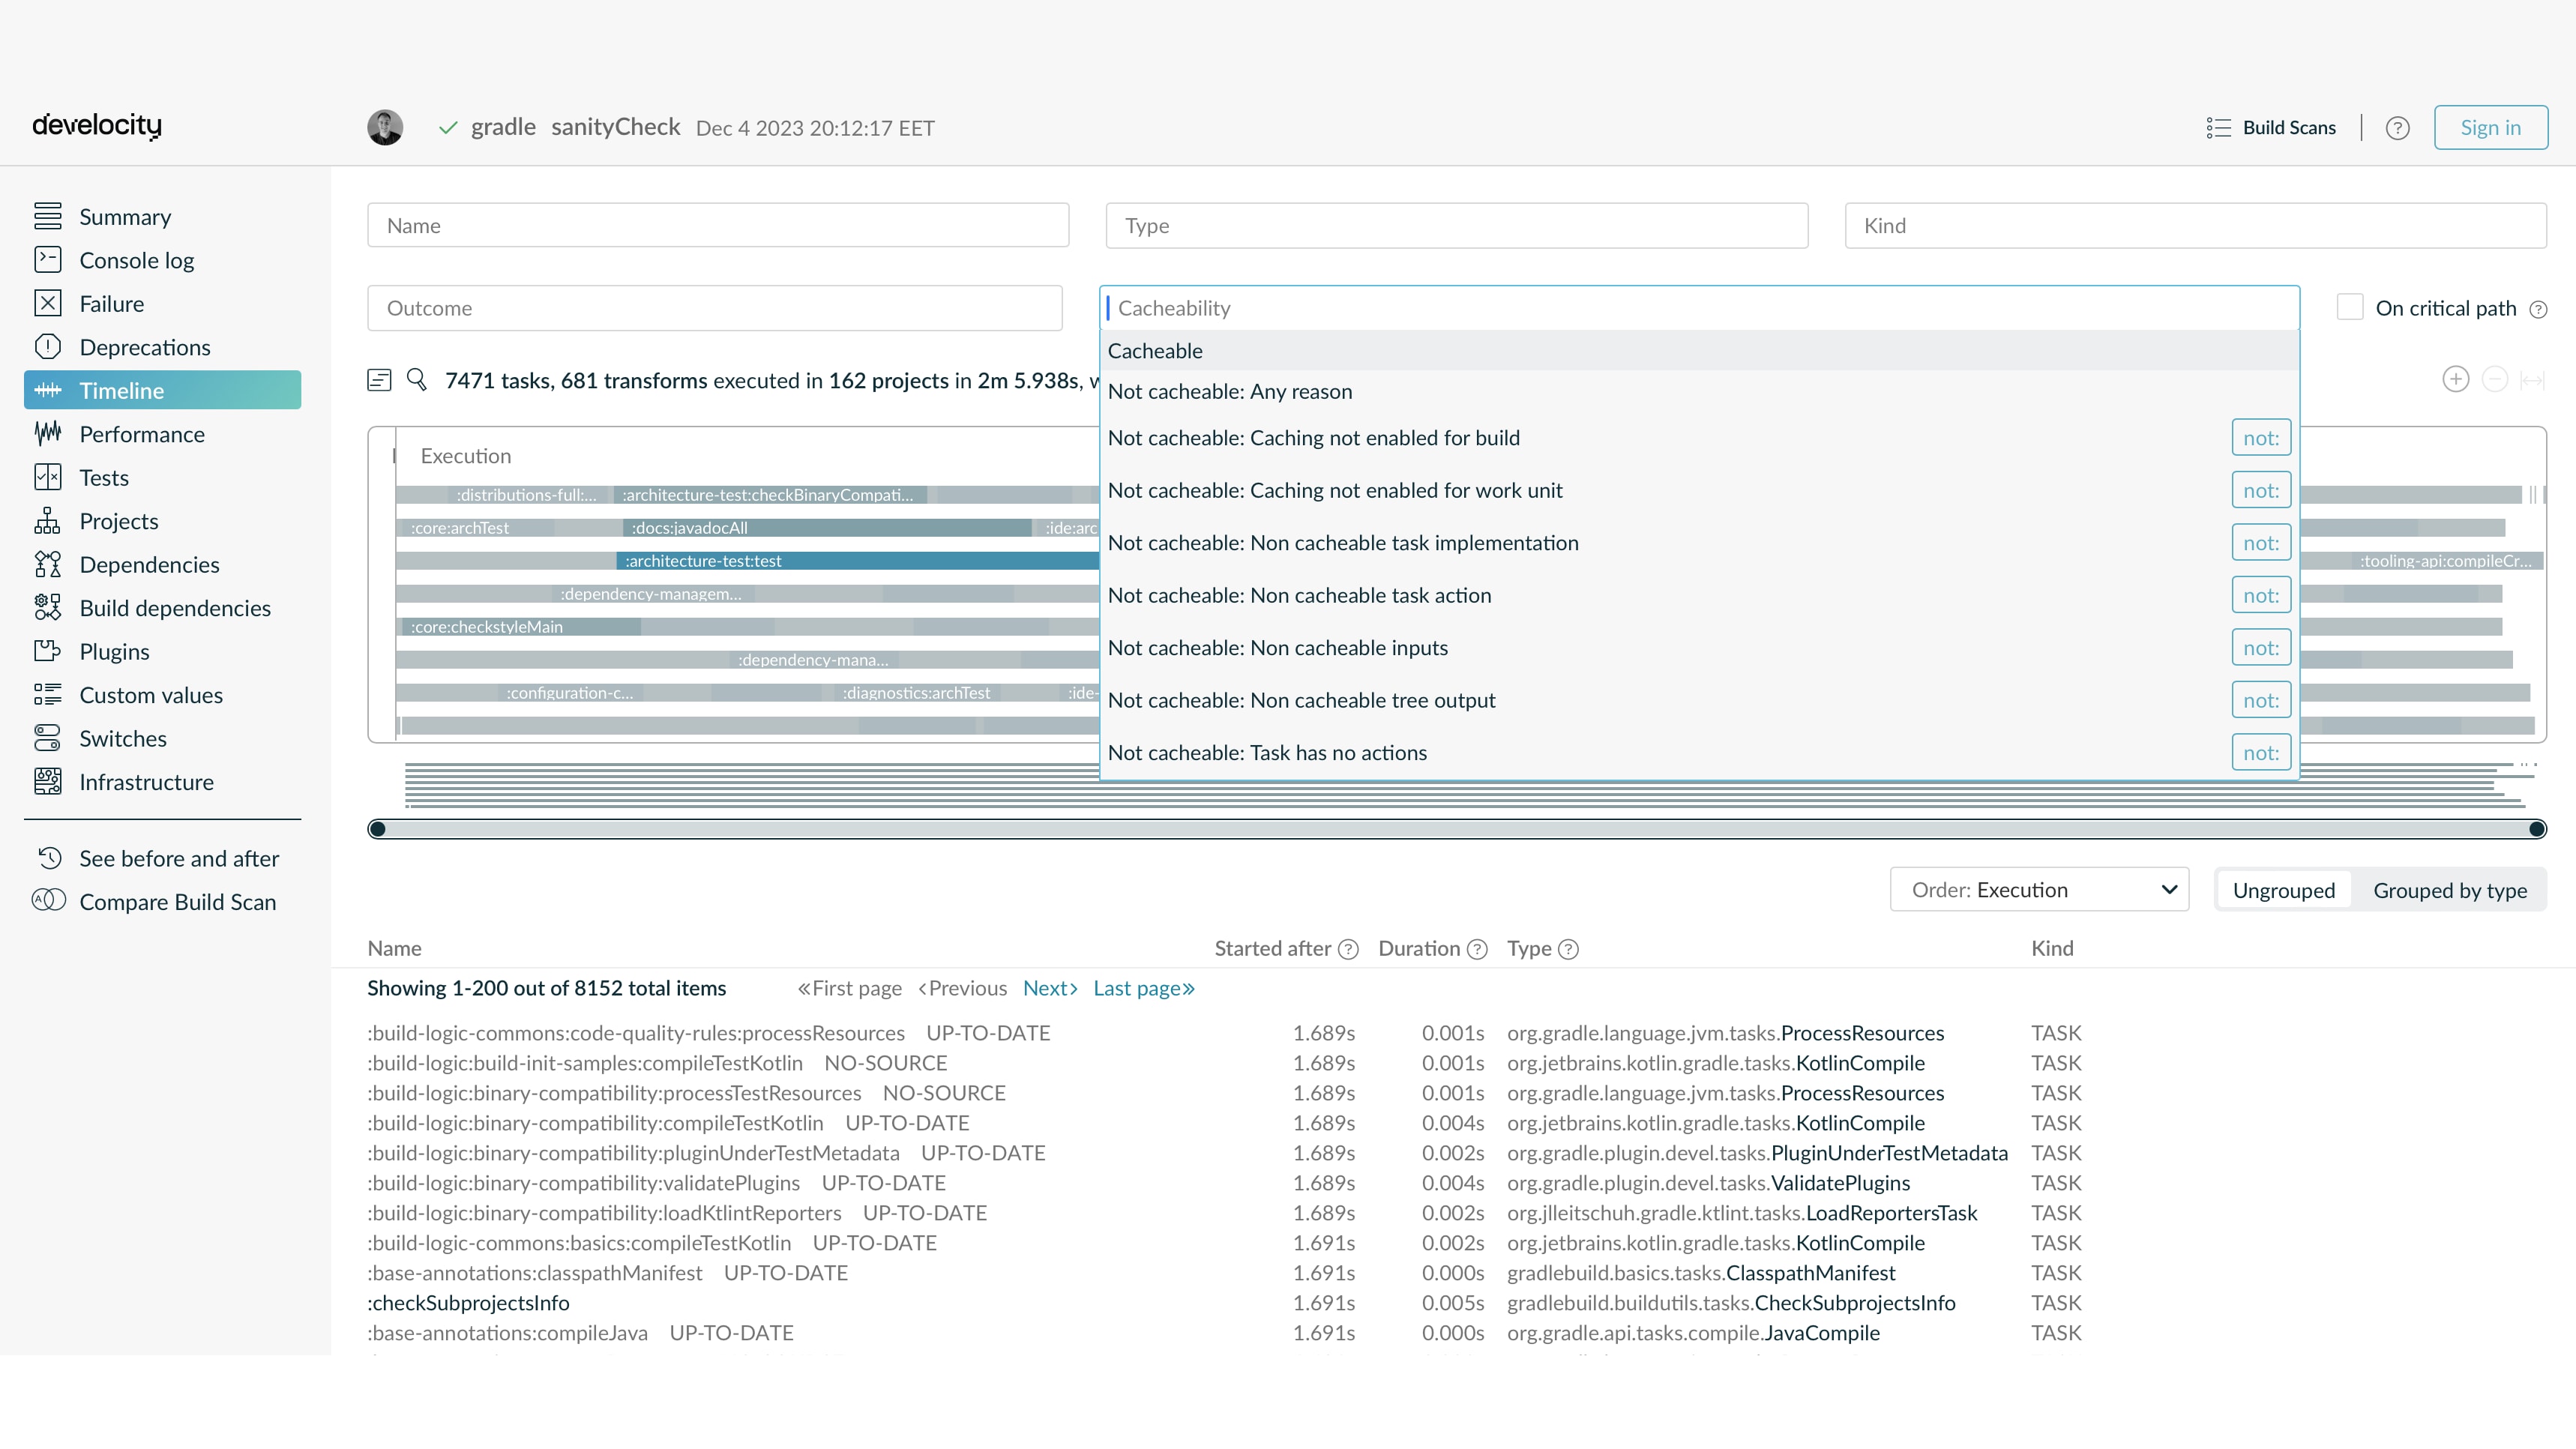This screenshot has height=1449, width=2576.
Task: Go to Next page of tasks
Action: point(1050,988)
